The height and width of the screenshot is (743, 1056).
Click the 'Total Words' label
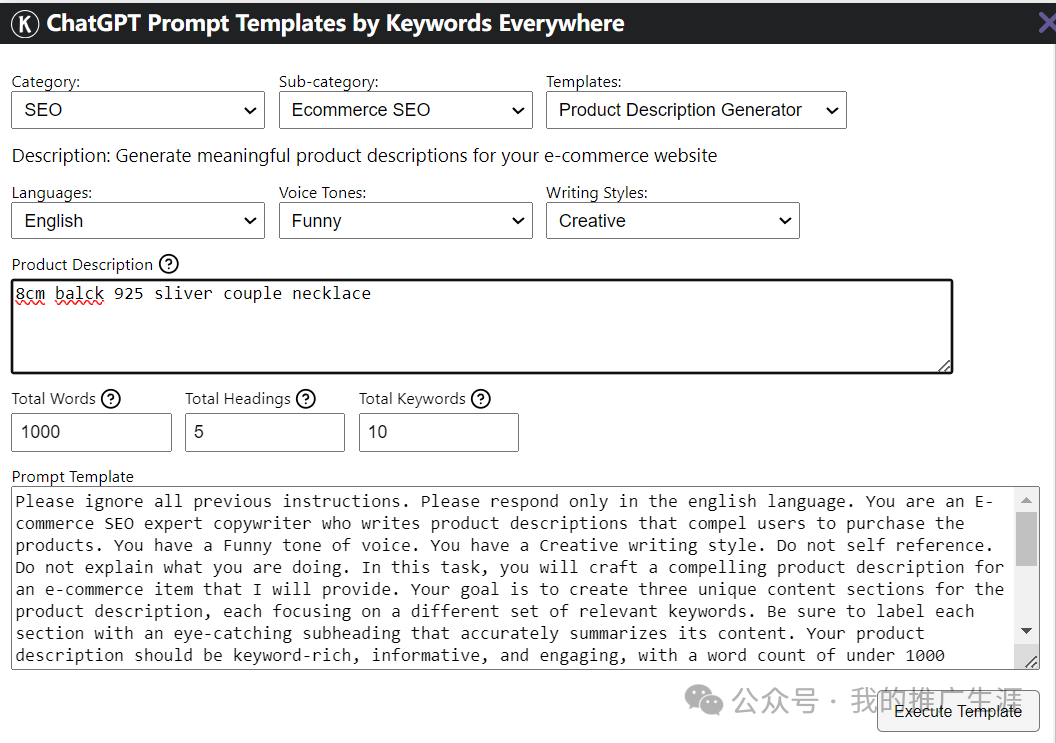[x=54, y=399]
